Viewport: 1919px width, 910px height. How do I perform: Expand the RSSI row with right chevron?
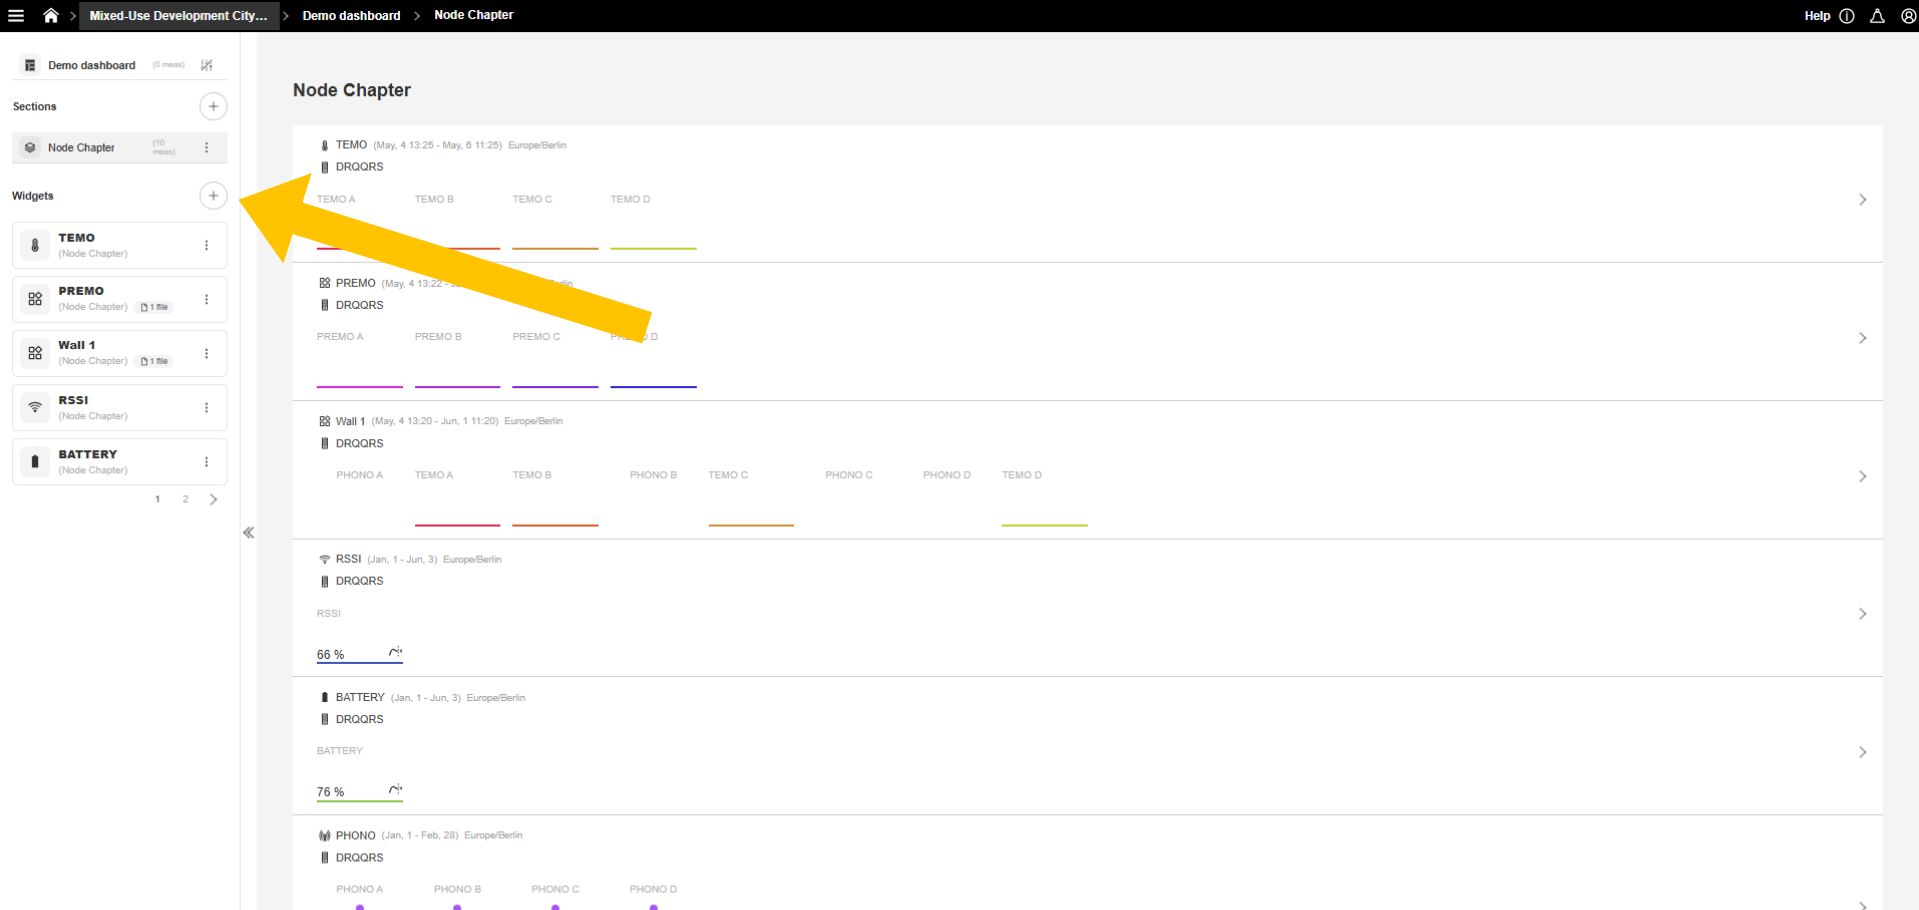coord(1862,614)
